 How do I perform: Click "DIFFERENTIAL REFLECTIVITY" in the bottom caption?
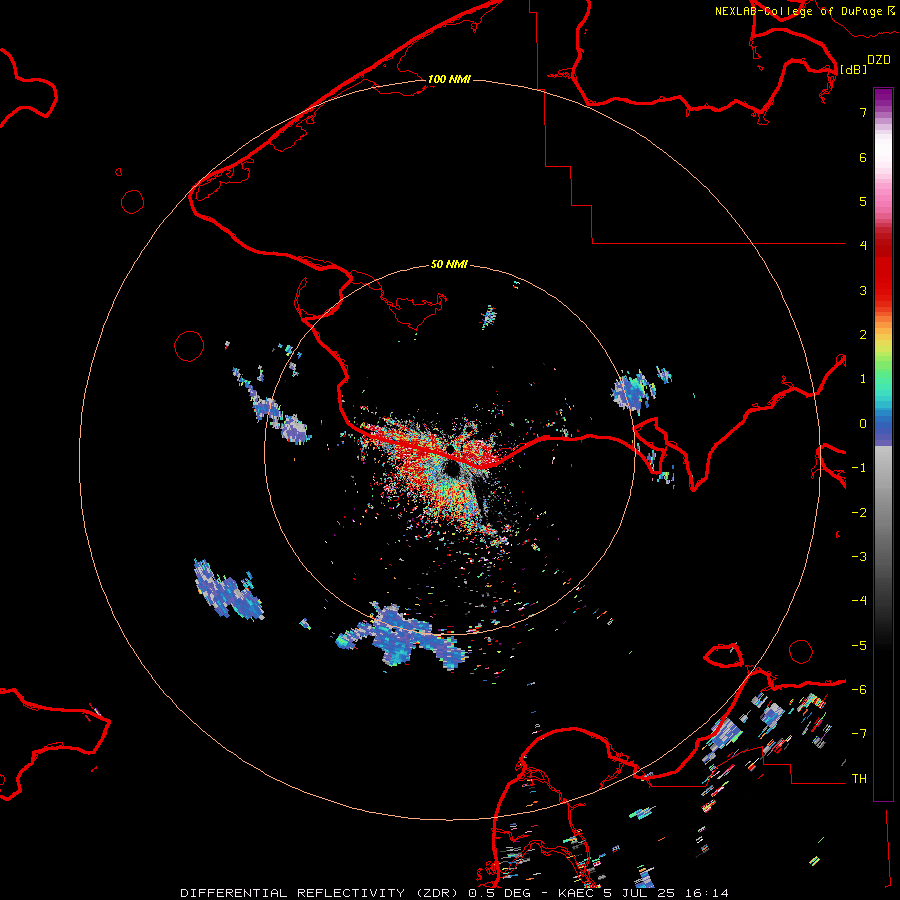pos(293,893)
